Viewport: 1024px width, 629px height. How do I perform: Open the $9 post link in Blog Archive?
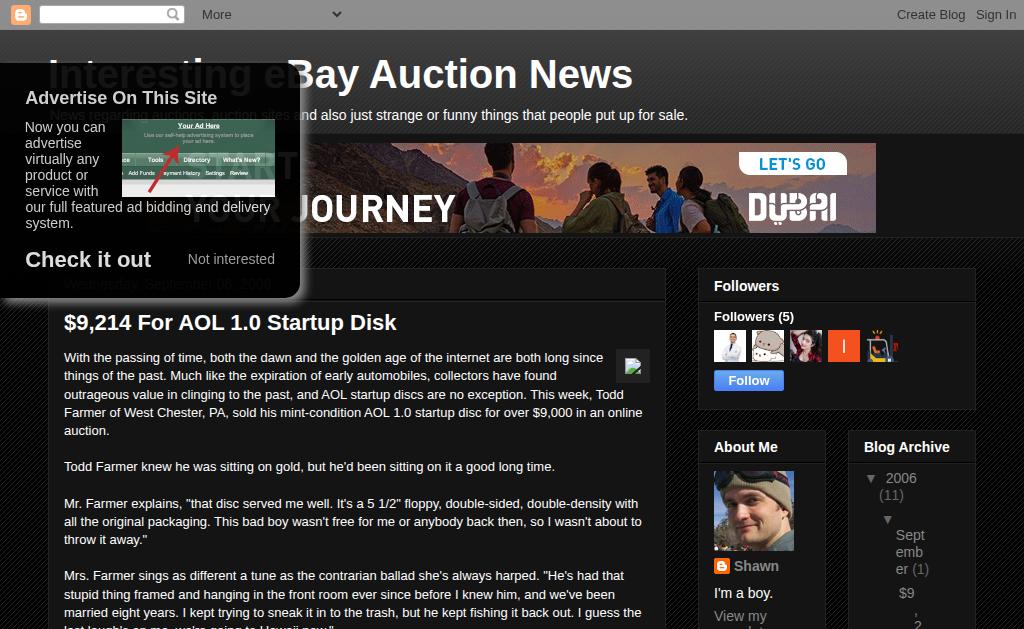coord(906,593)
